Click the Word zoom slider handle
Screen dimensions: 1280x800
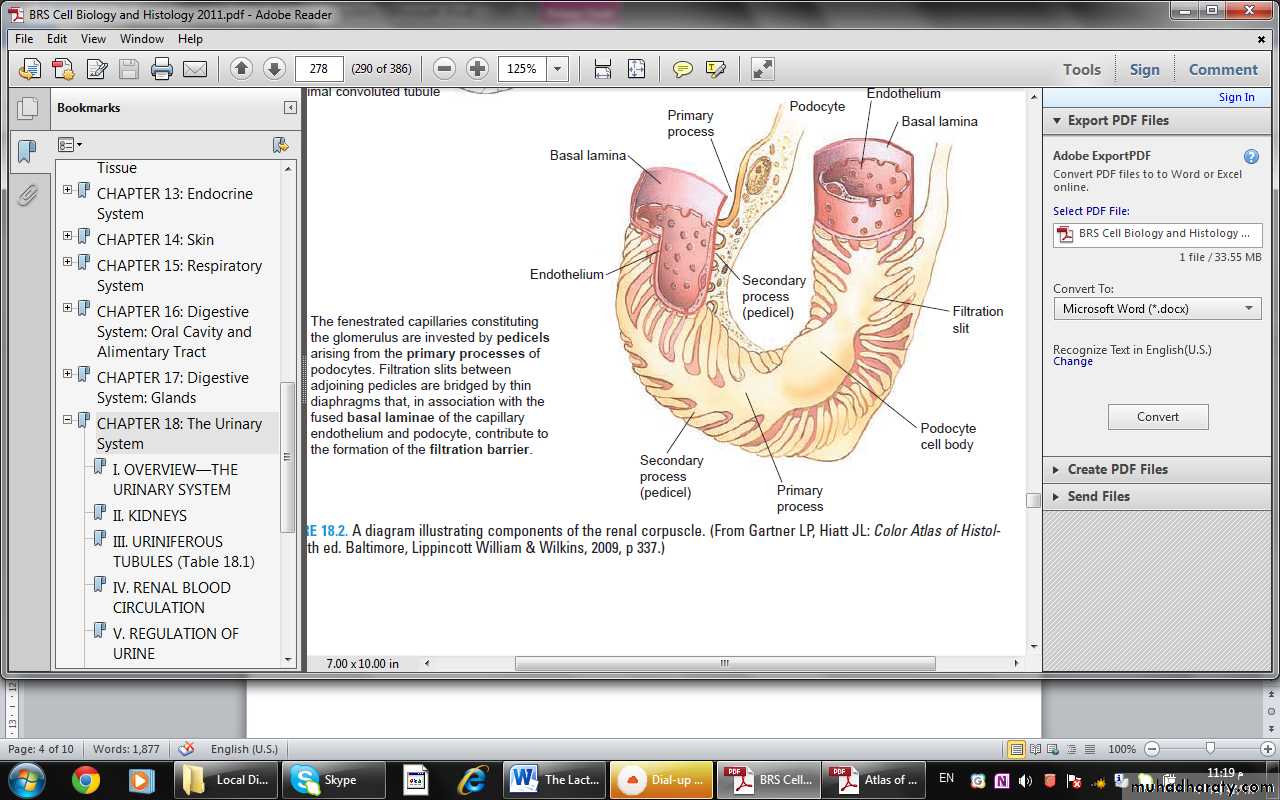(1210, 749)
